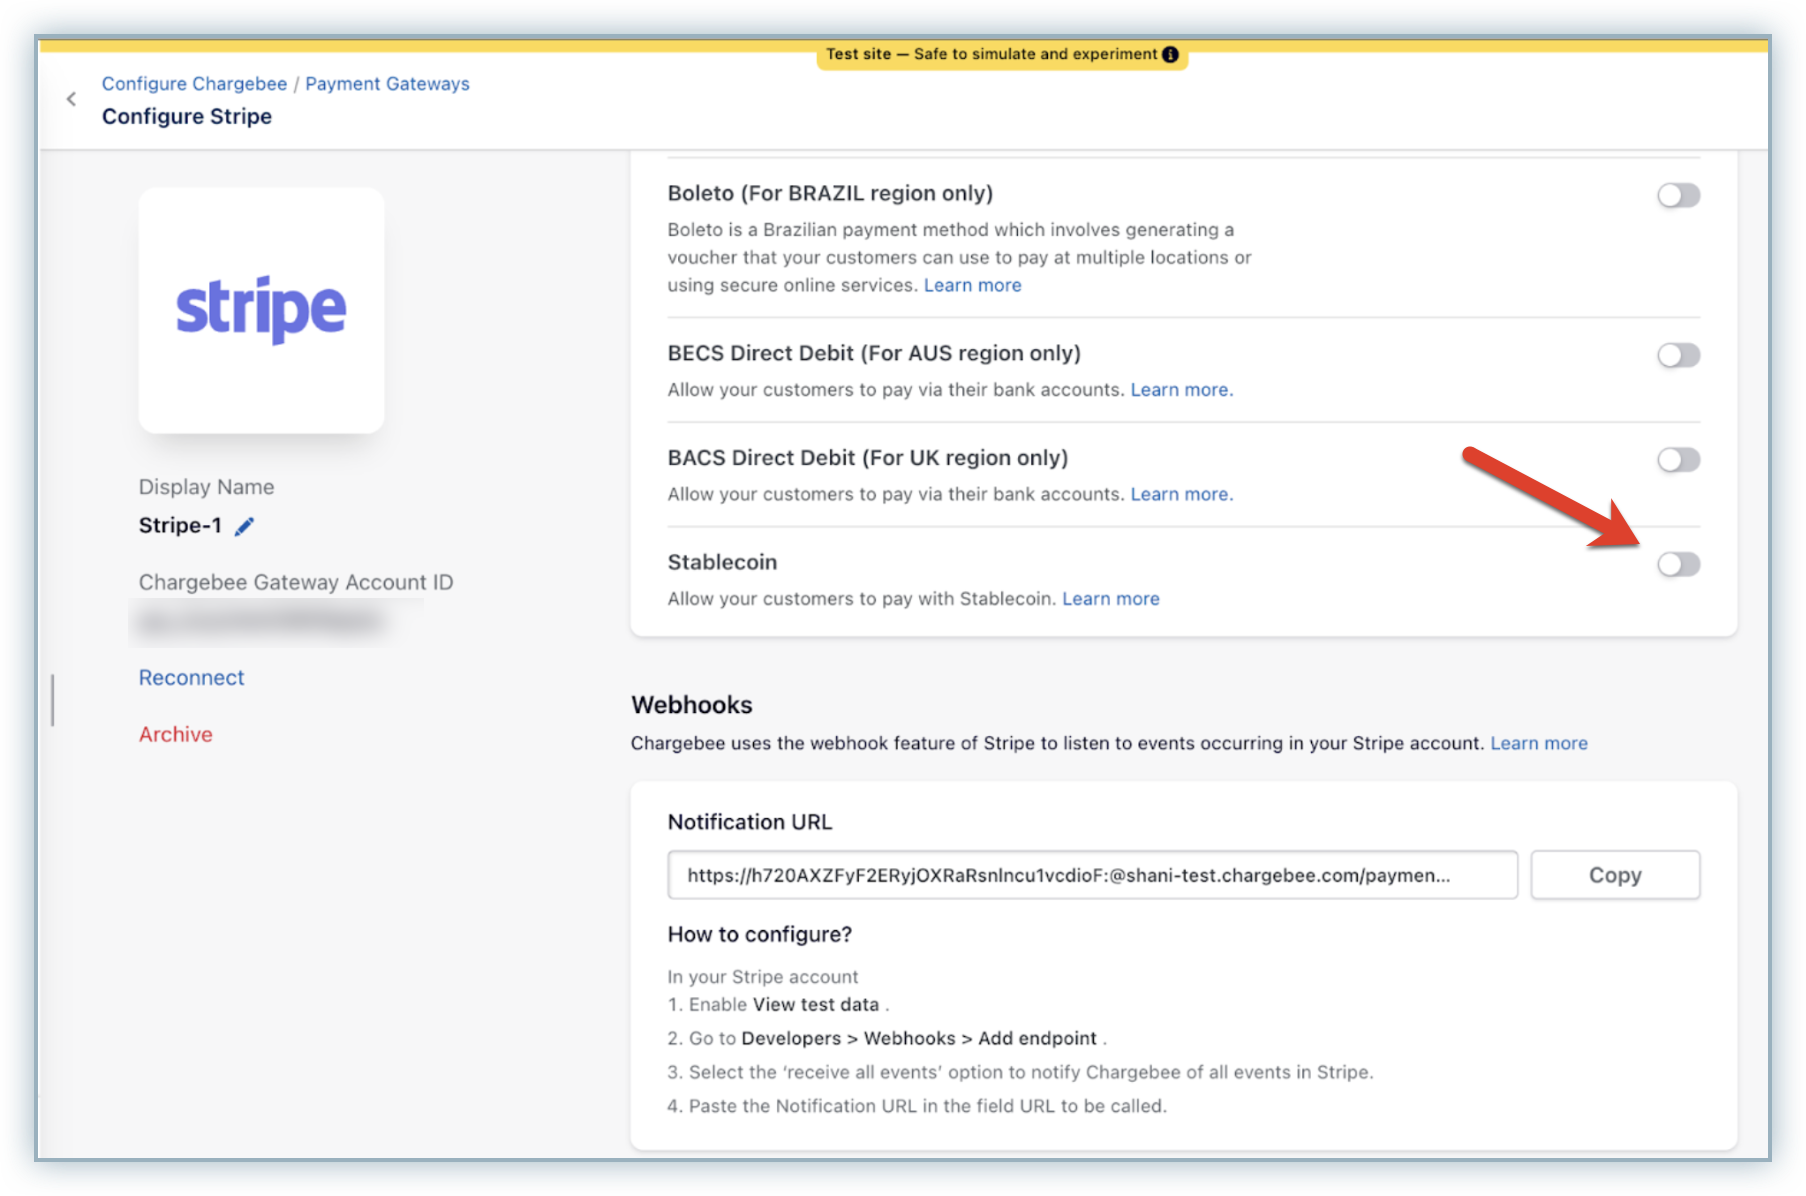Click the info icon on test site banner
The height and width of the screenshot is (1196, 1806).
(1170, 54)
